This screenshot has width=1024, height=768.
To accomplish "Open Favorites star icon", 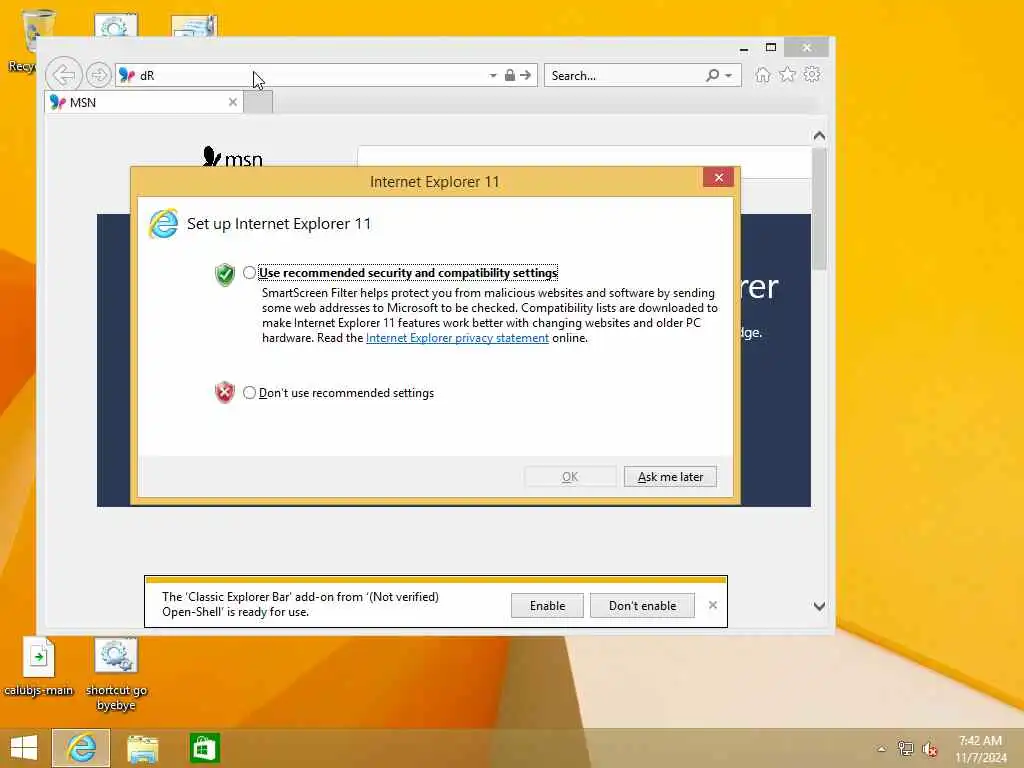I will [788, 74].
